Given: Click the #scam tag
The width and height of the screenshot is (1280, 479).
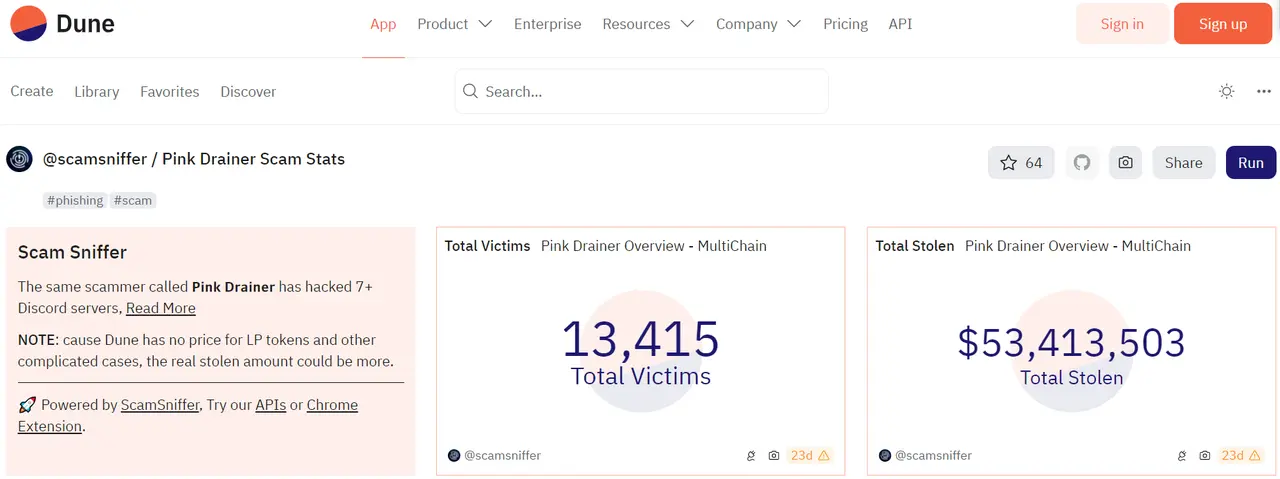Looking at the screenshot, I should [133, 200].
